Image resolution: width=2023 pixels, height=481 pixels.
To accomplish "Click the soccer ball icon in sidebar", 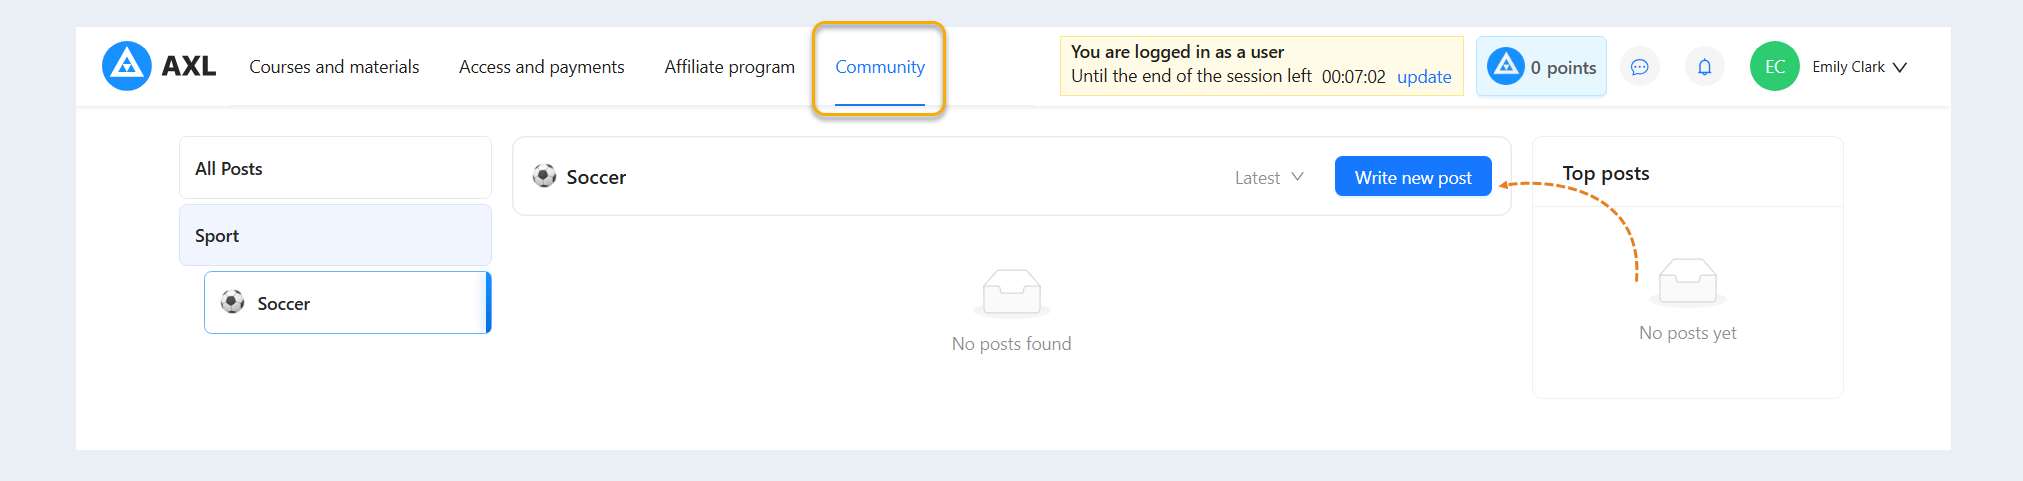I will coord(232,302).
